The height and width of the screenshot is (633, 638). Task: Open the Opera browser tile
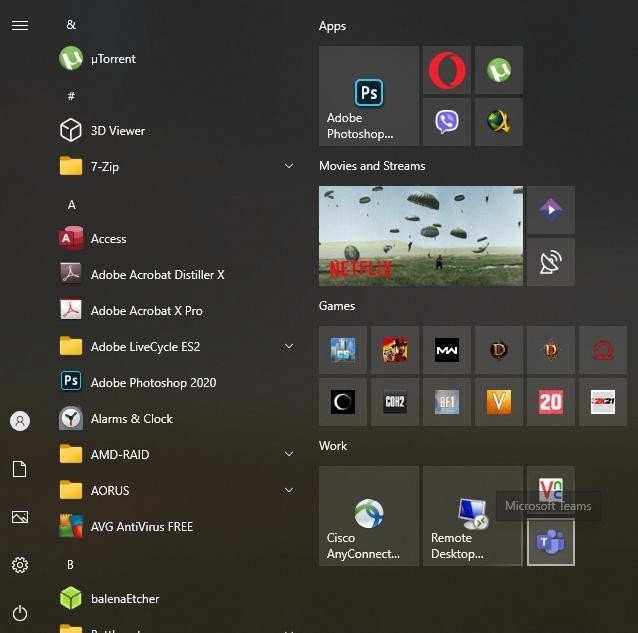point(447,70)
